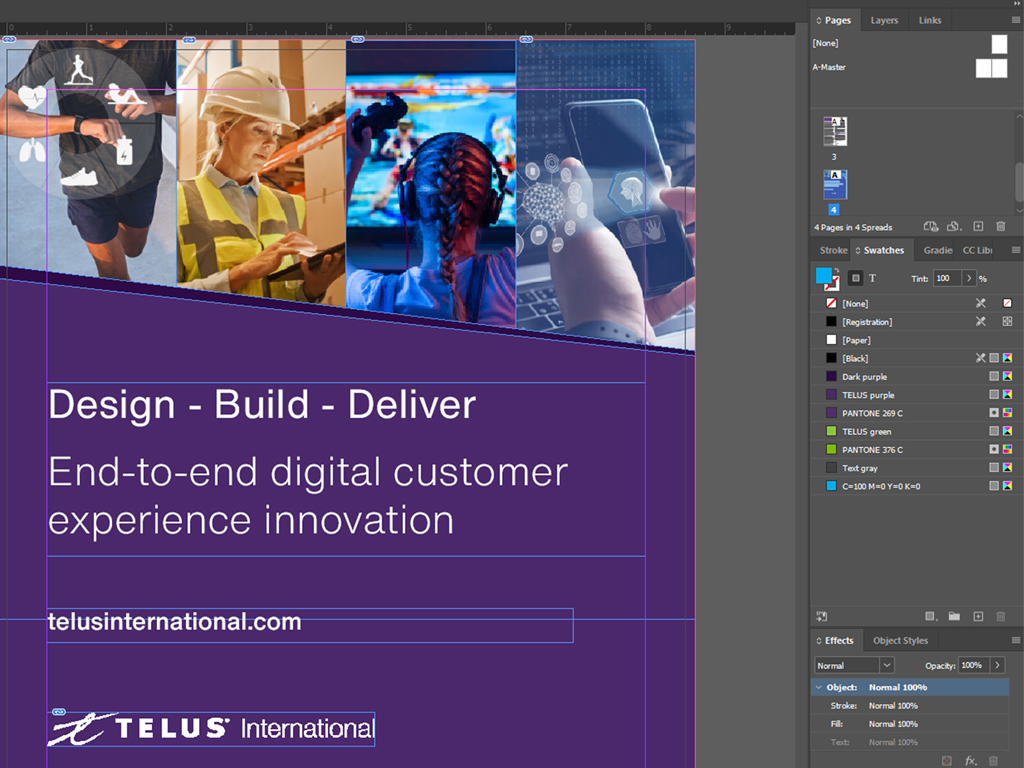Collapse Effects panel via tab arrows icon
The width and height of the screenshot is (1024, 768).
[819, 641]
